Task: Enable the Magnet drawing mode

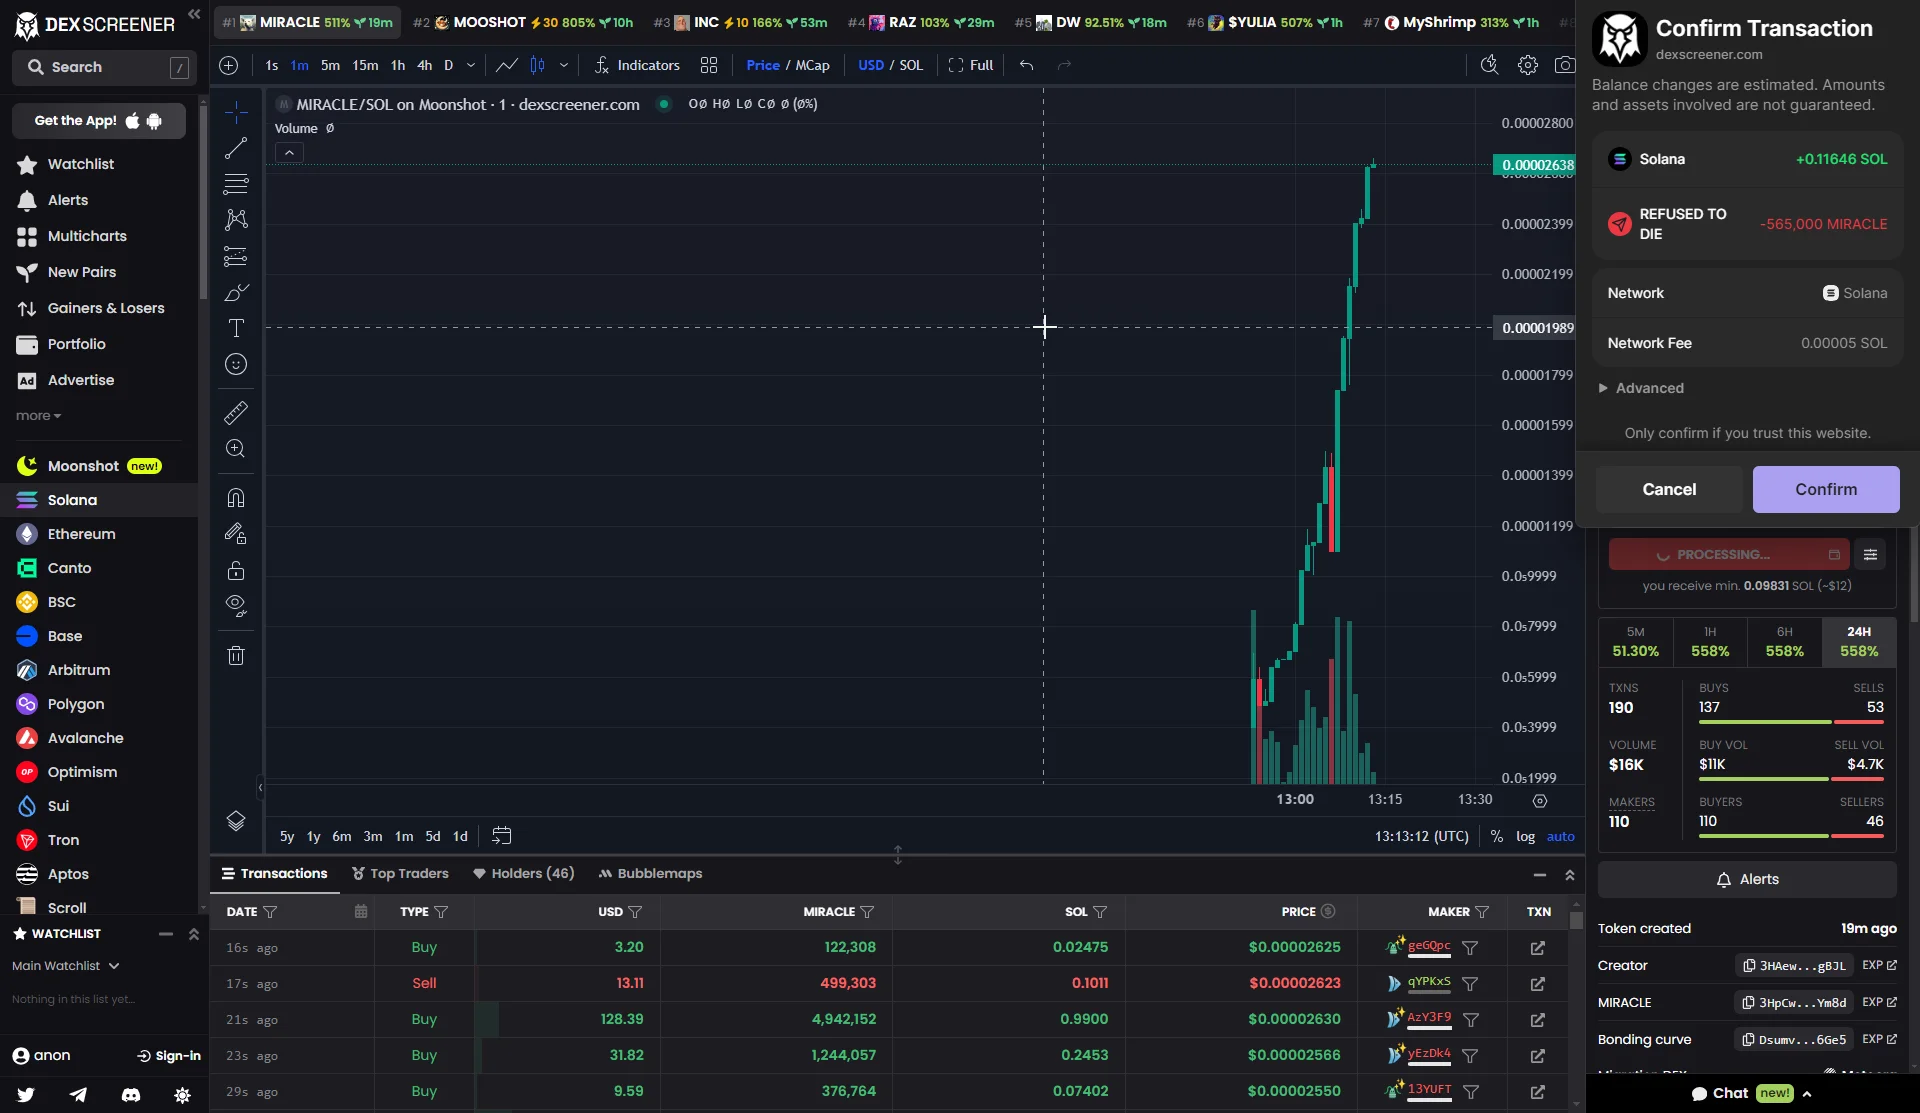Action: click(x=236, y=497)
